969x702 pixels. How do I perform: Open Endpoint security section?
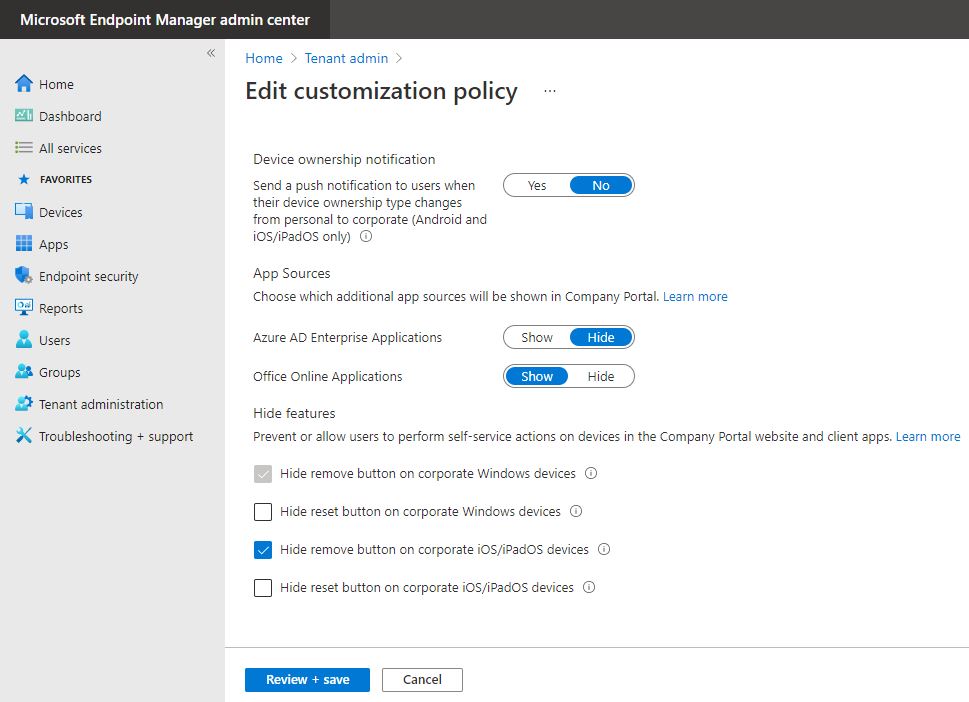click(88, 276)
